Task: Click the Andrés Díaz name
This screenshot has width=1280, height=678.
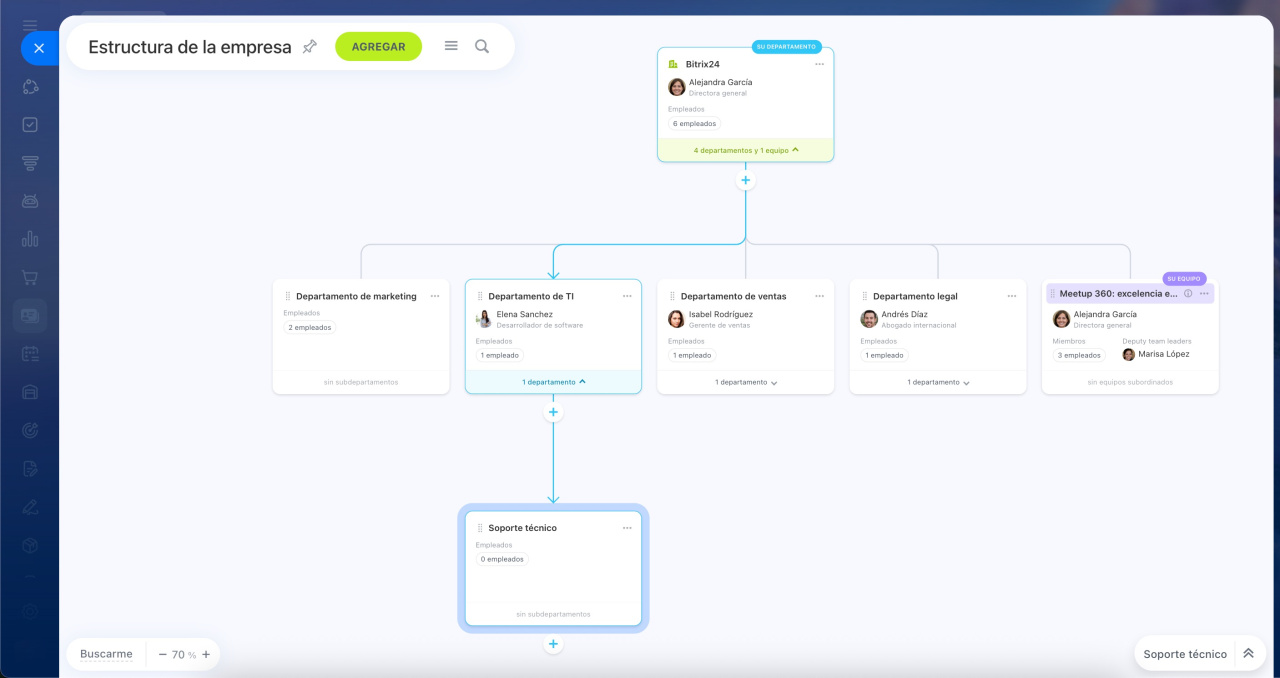Action: click(x=904, y=314)
